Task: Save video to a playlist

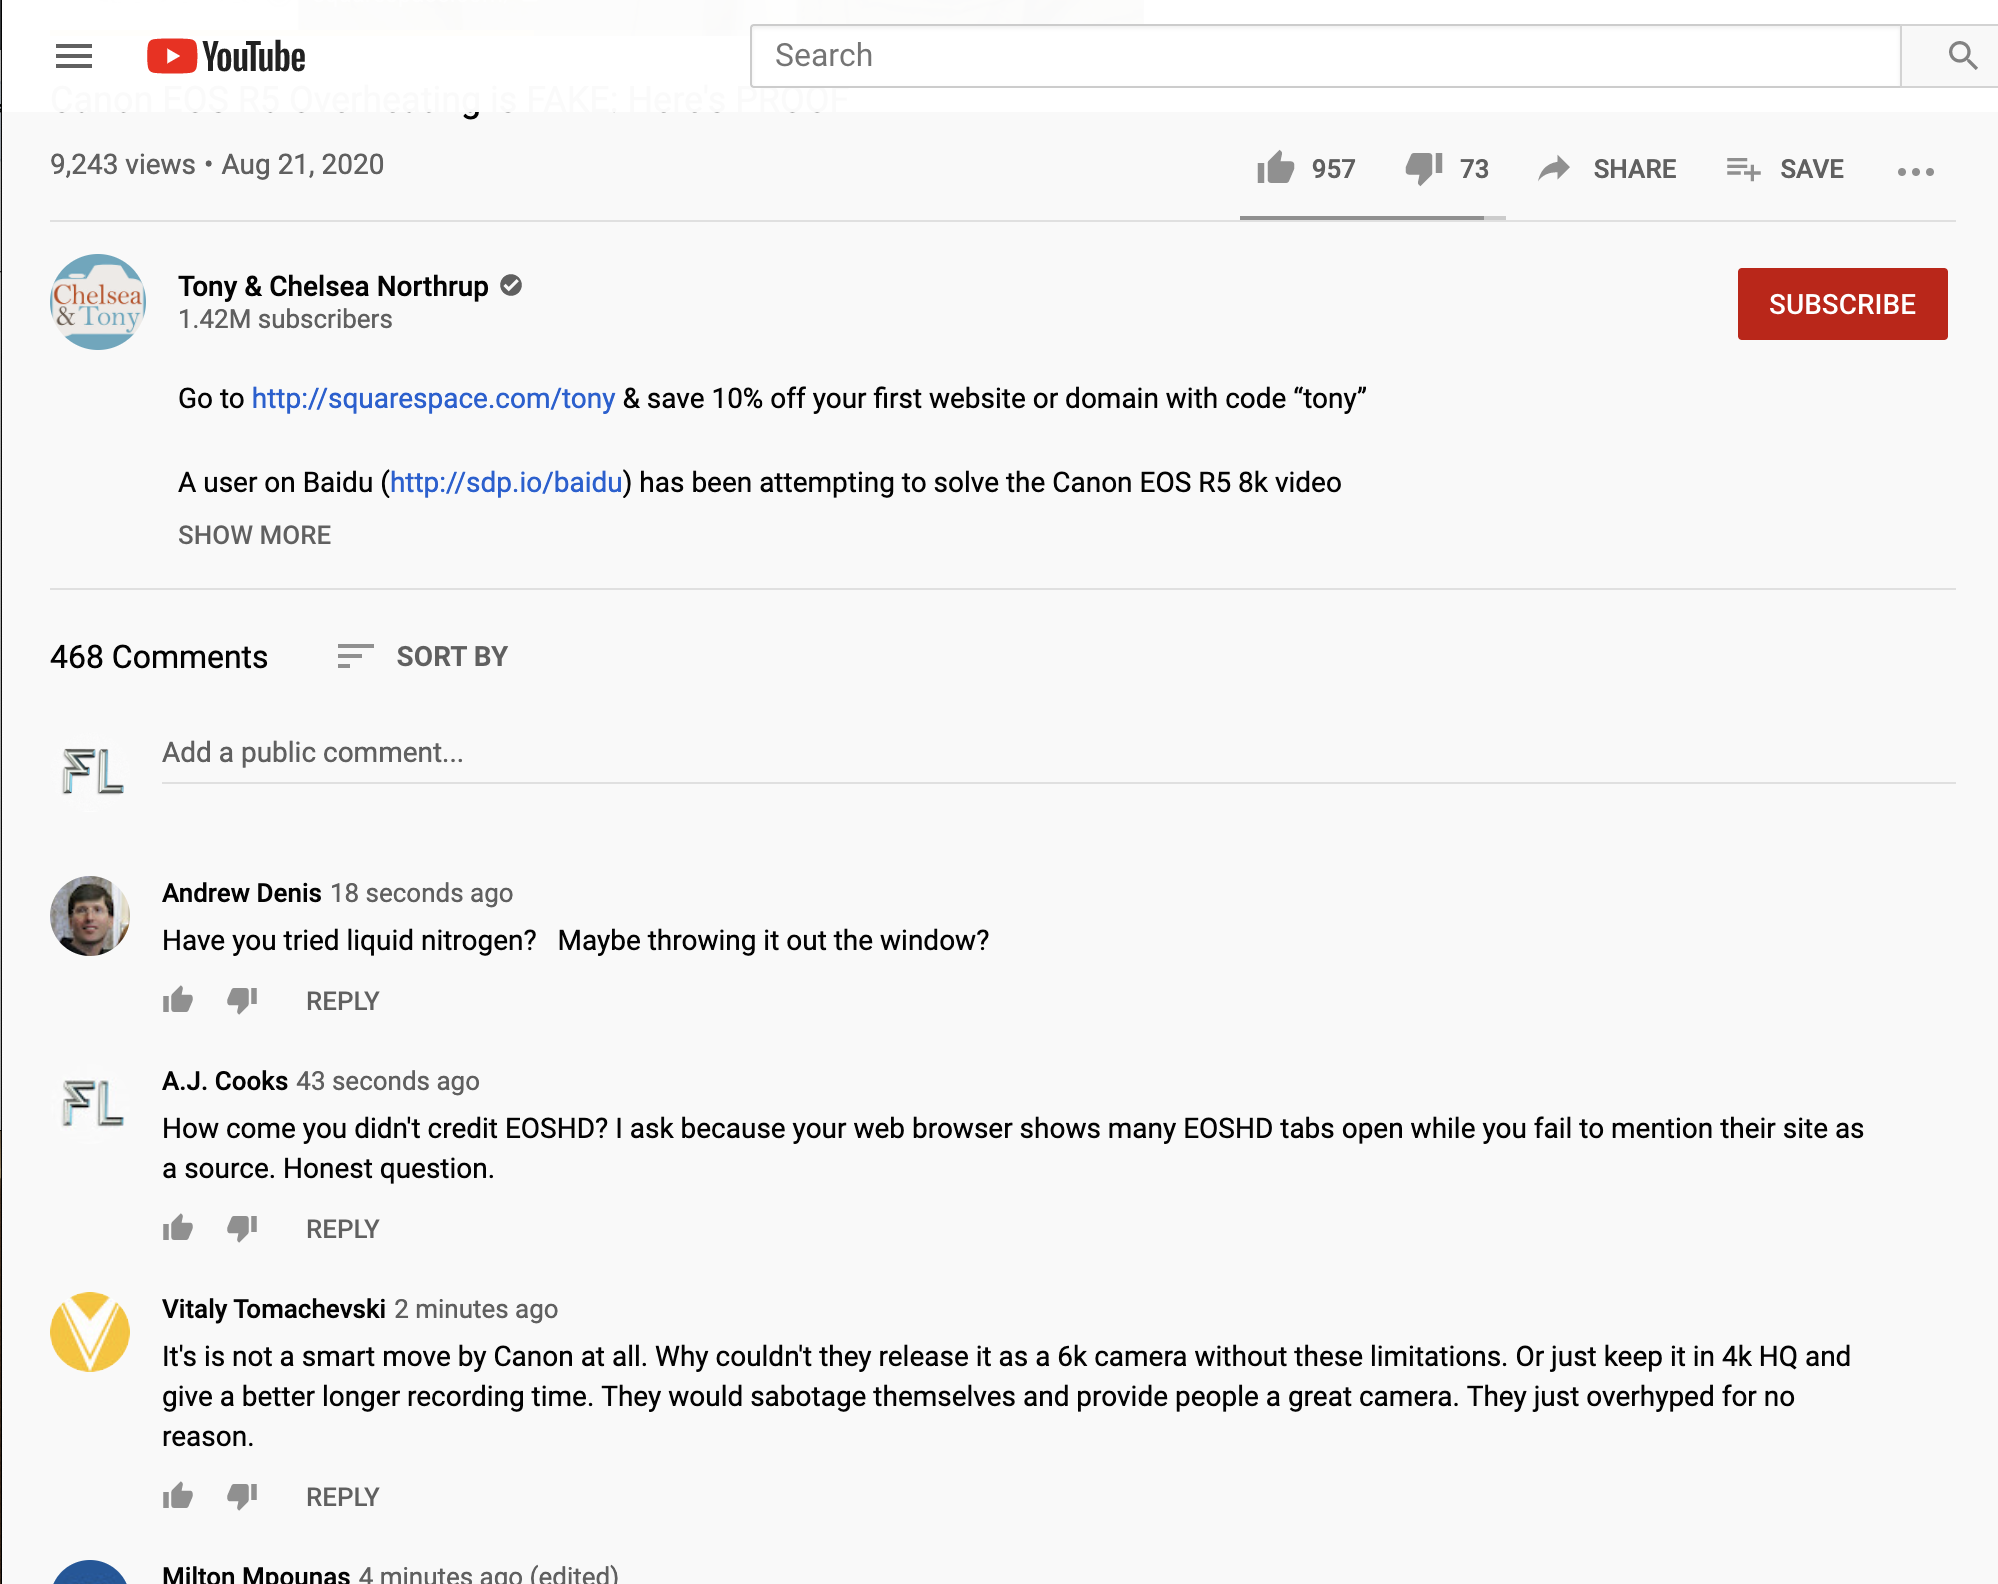Action: click(1785, 168)
